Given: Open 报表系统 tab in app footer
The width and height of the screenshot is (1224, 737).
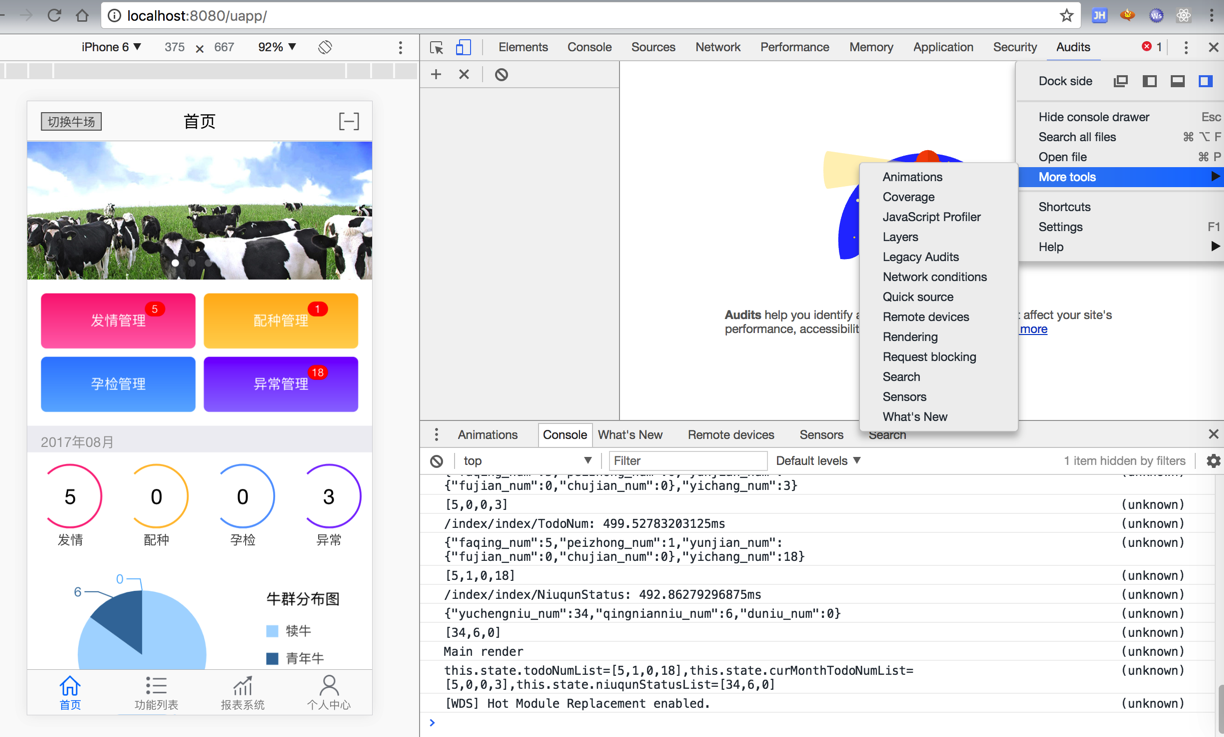Looking at the screenshot, I should click(x=242, y=692).
